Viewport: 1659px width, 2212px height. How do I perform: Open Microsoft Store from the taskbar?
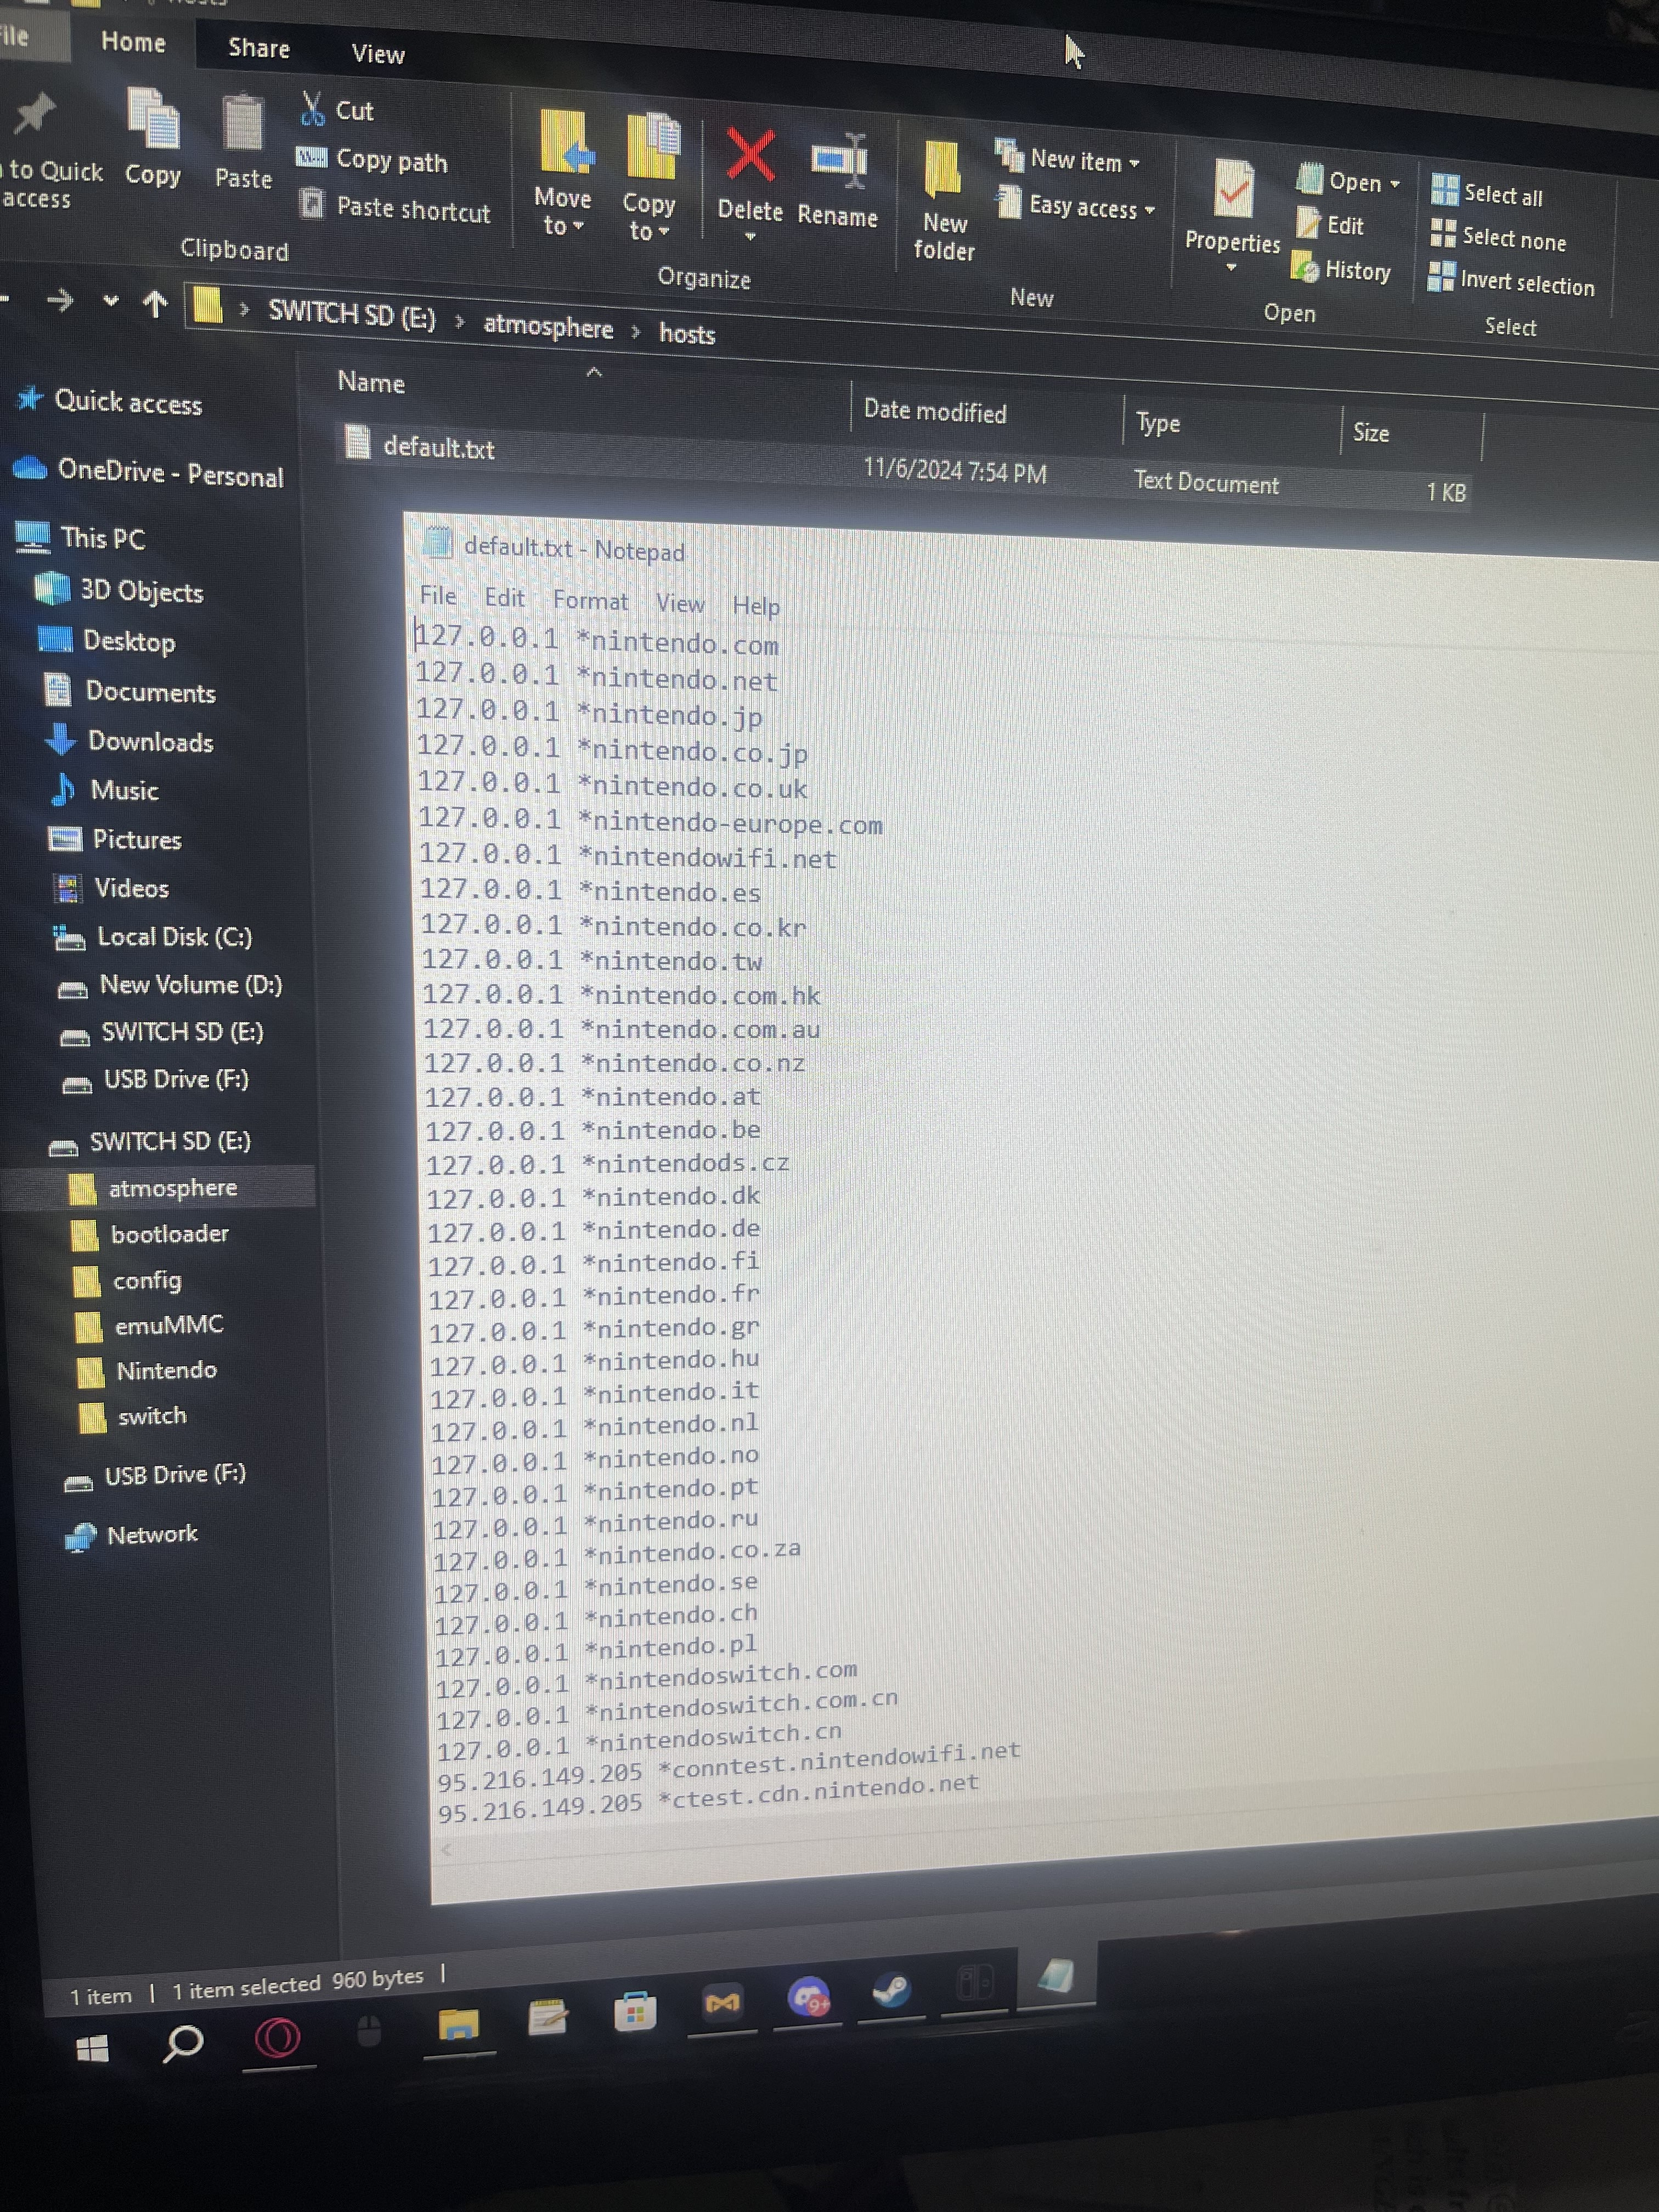[x=635, y=2010]
